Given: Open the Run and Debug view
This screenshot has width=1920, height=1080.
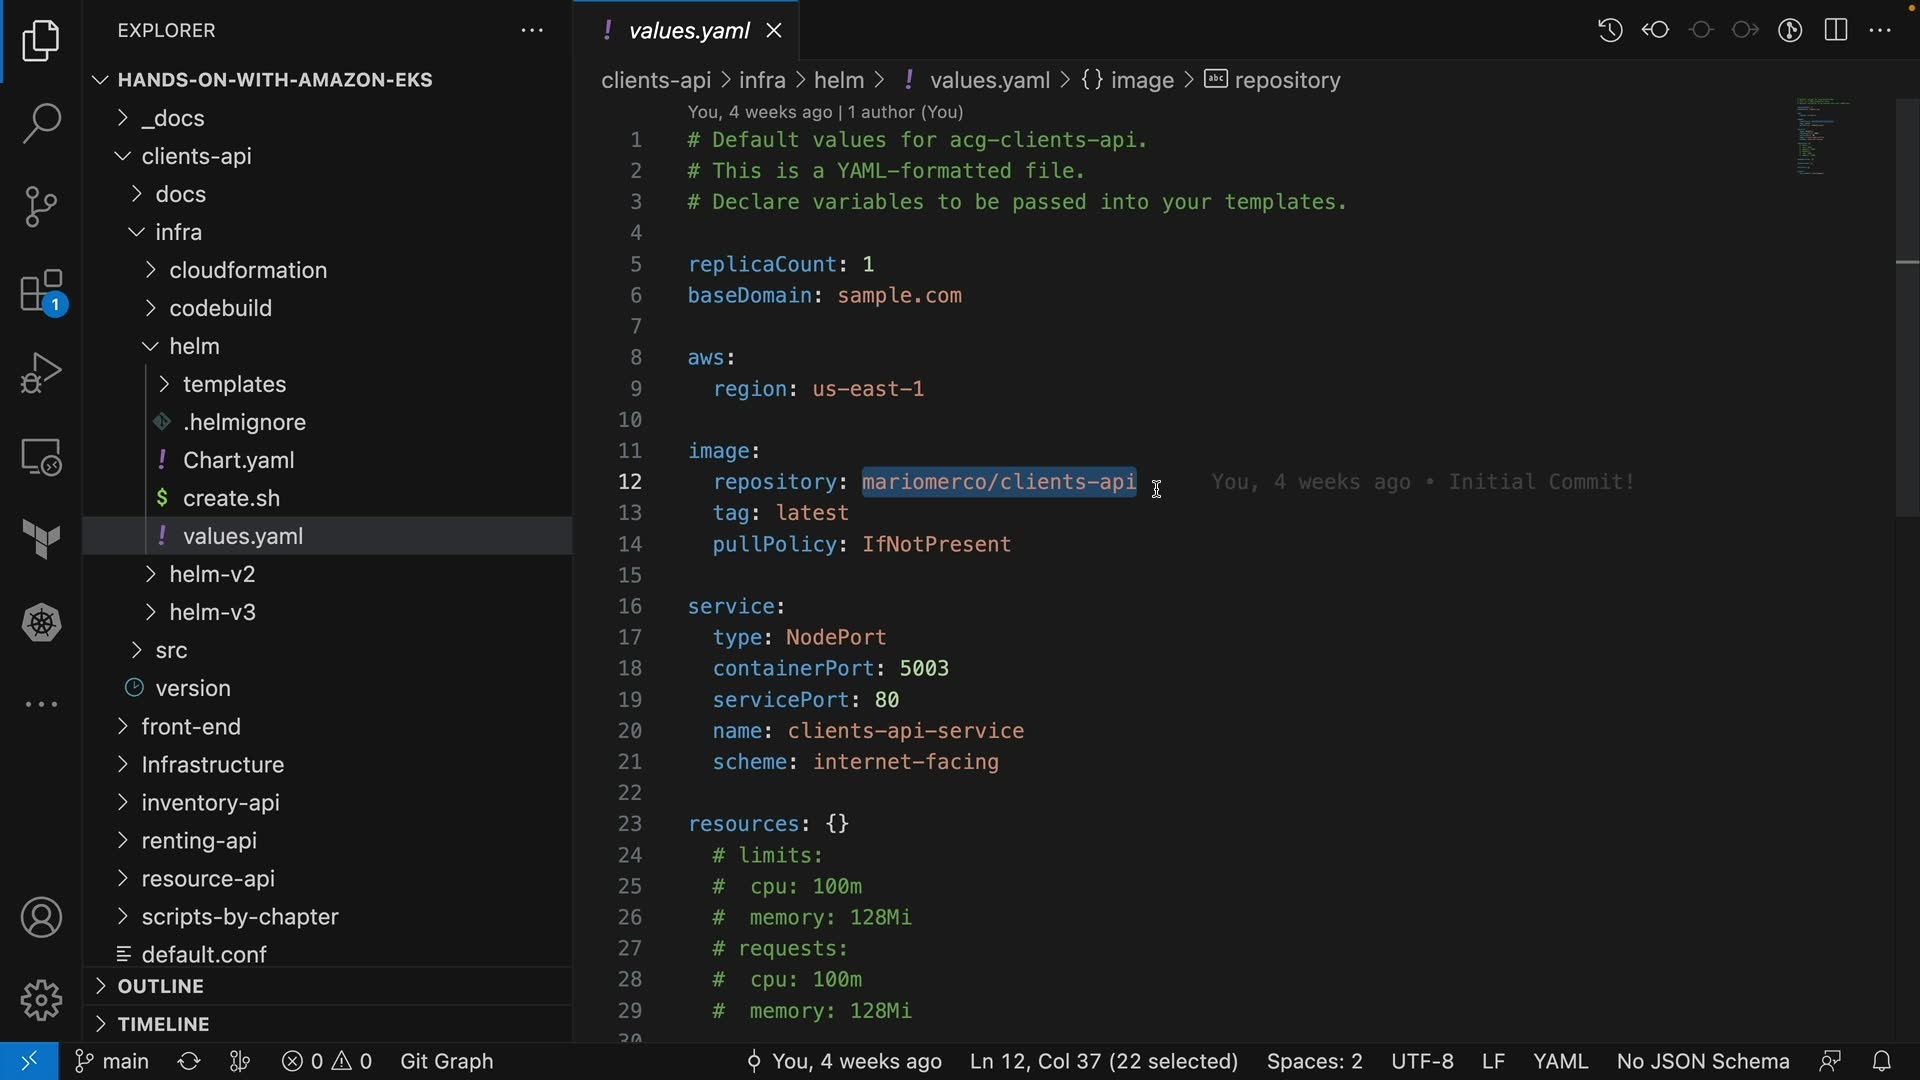Looking at the screenshot, I should [41, 374].
